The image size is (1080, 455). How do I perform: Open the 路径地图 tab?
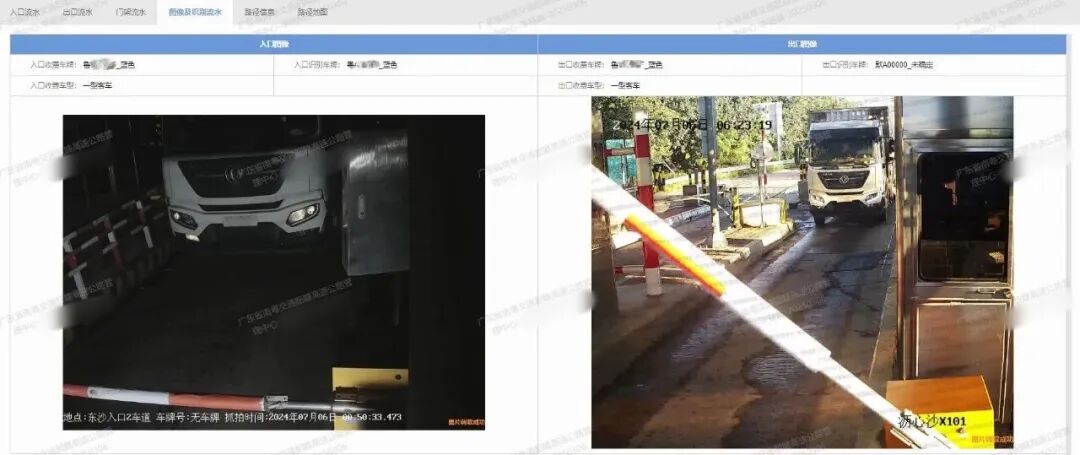(312, 12)
